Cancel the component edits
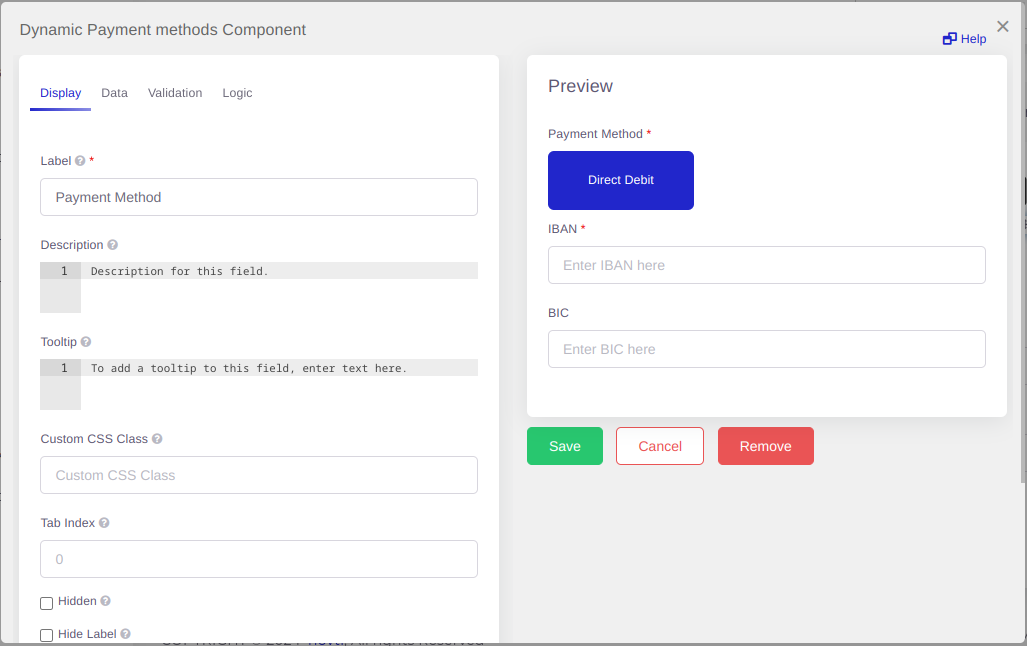 (x=659, y=446)
